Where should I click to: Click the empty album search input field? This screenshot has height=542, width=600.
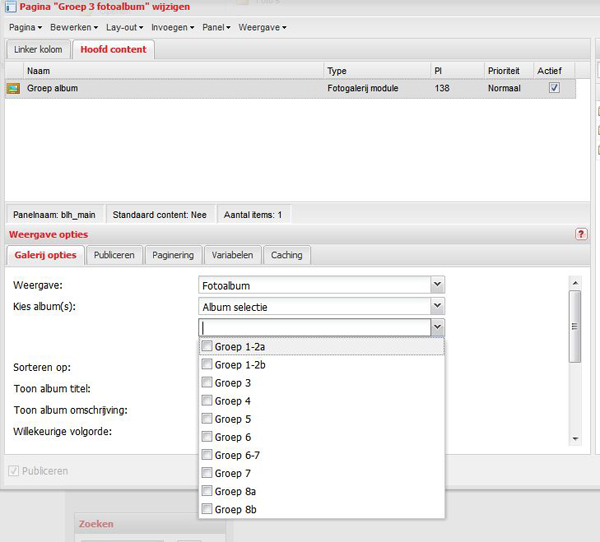315,328
